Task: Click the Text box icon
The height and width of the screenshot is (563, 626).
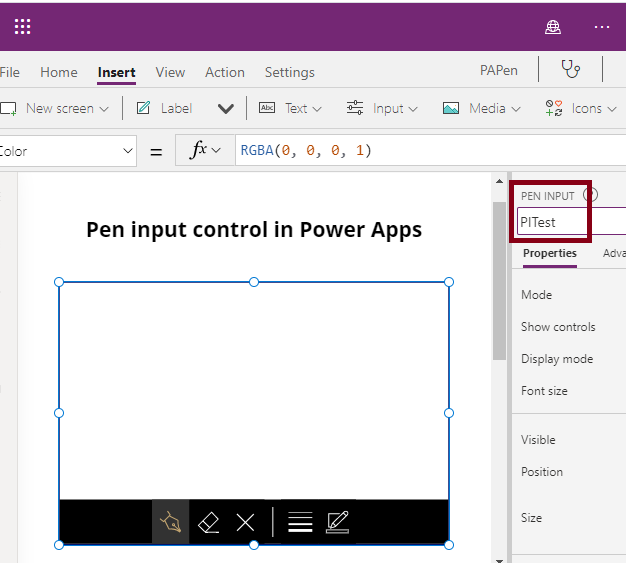Action: (x=267, y=108)
